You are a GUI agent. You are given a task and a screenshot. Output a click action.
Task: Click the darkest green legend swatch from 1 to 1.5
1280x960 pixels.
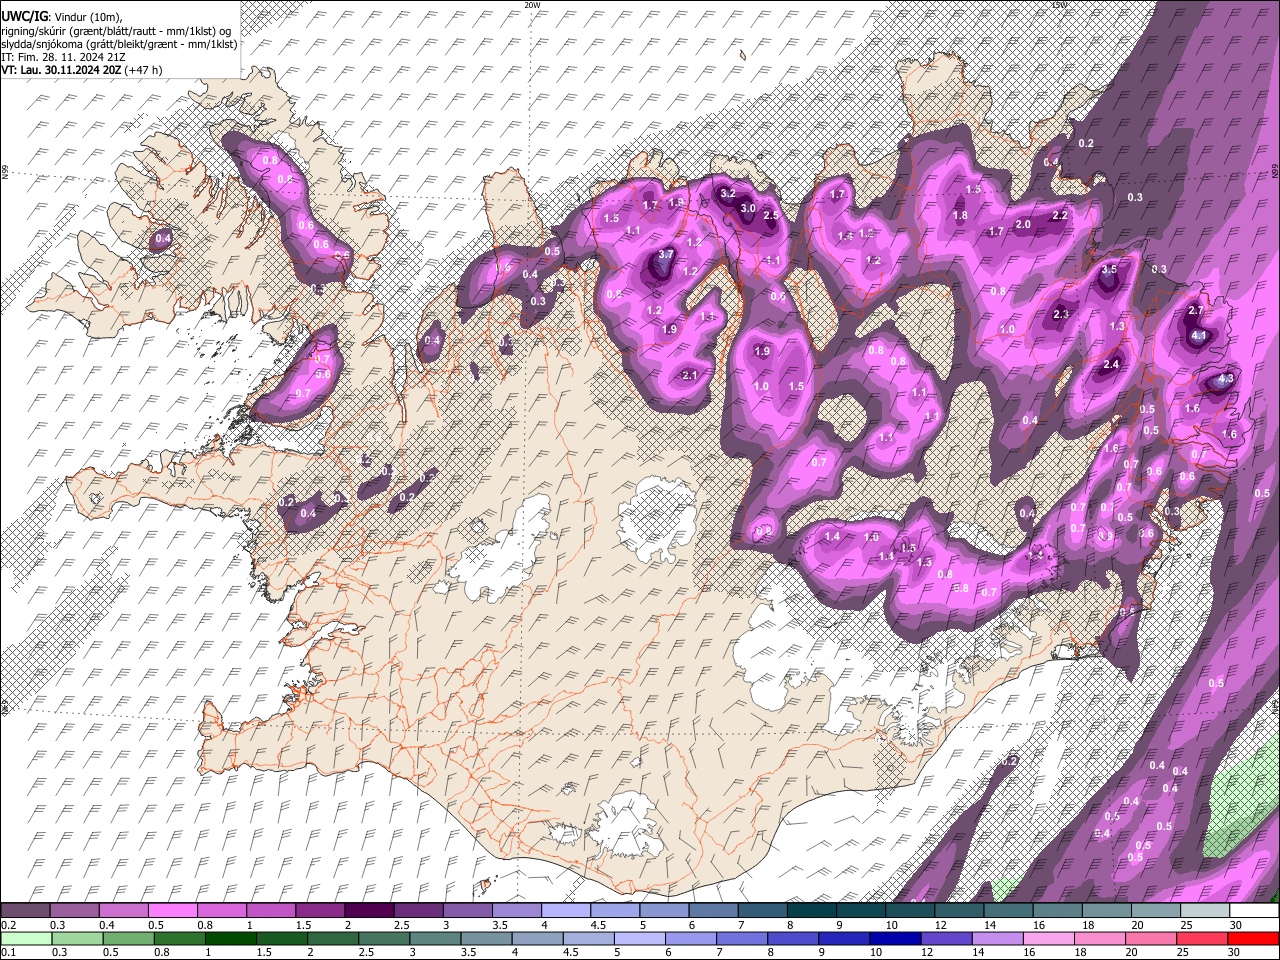(x=231, y=938)
